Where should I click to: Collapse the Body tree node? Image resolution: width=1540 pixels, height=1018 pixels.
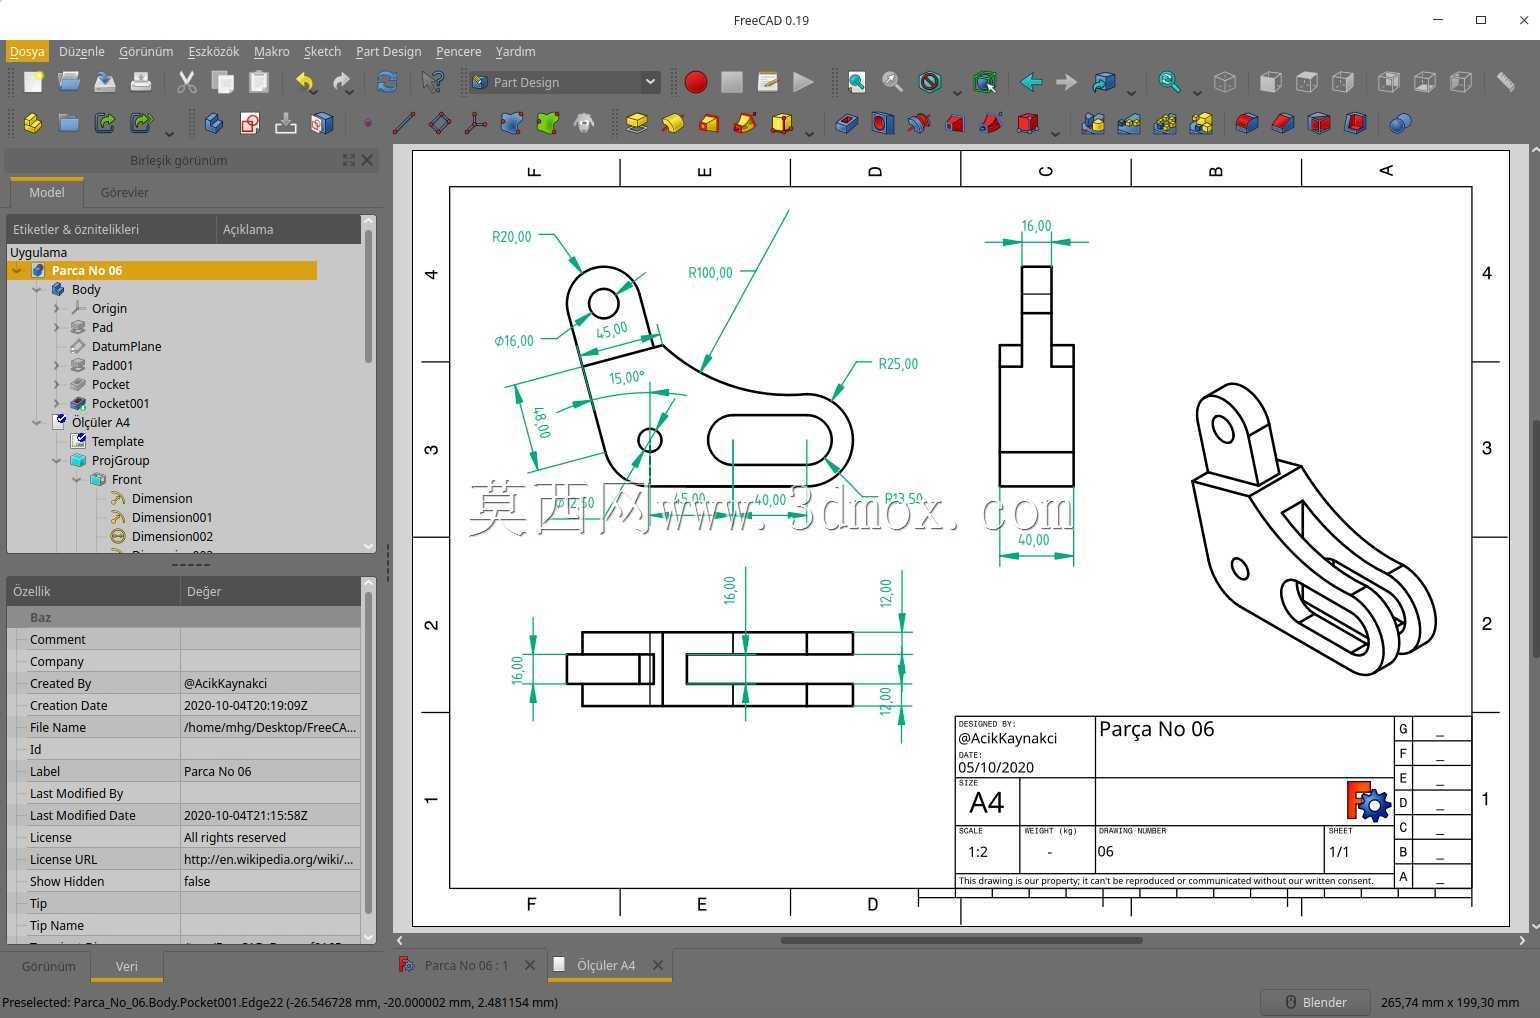point(37,289)
